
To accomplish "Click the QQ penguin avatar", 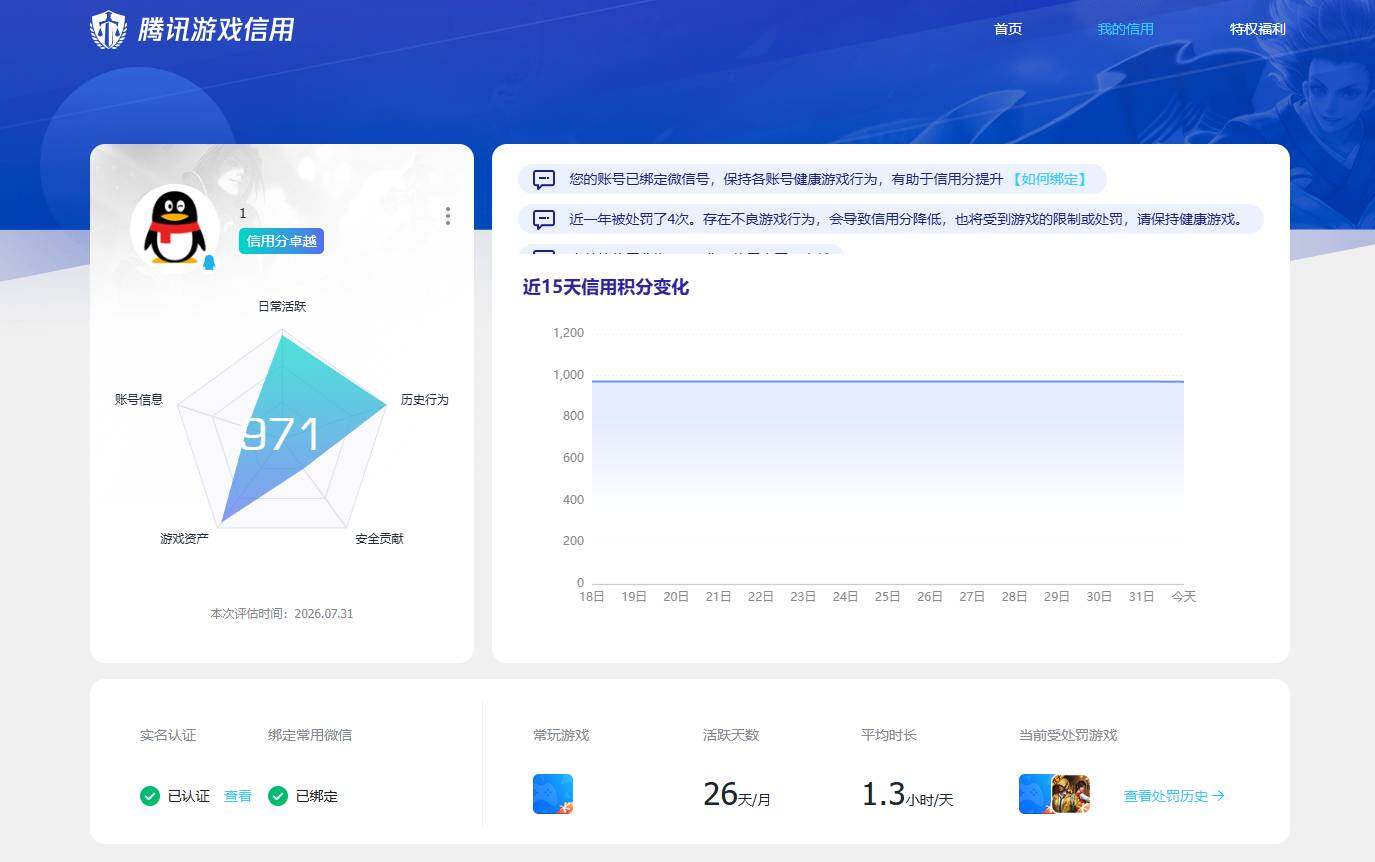I will 174,228.
